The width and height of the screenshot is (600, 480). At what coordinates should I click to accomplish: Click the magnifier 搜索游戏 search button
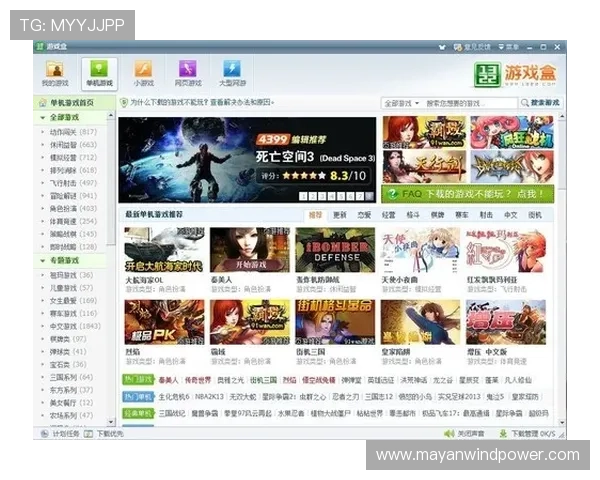click(541, 103)
